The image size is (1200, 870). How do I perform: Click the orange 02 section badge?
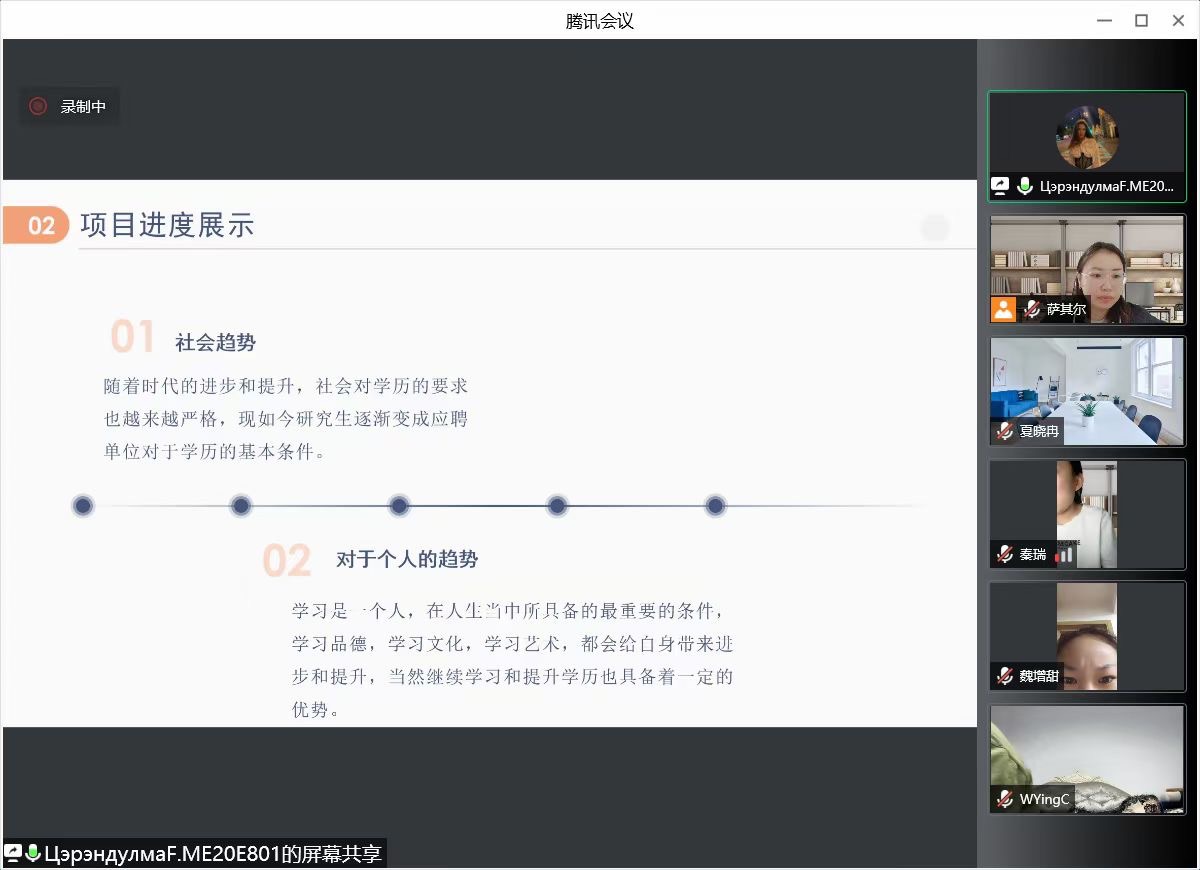(38, 226)
